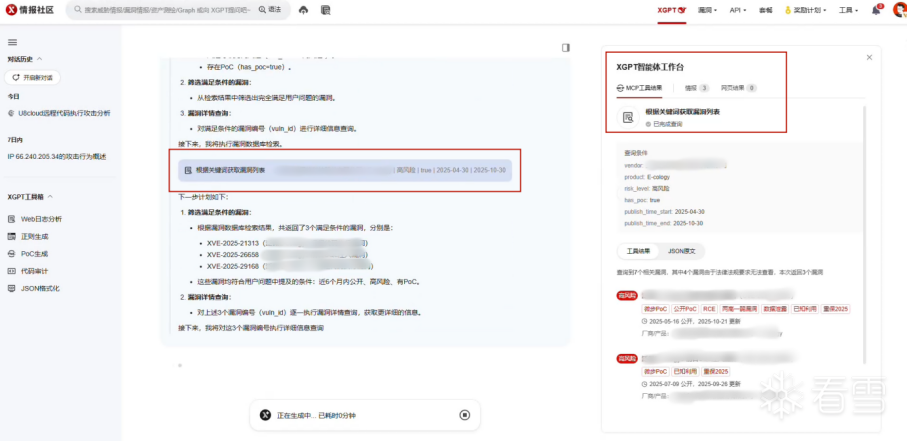
Task: Click the vulnerability list query icon
Action: pos(628,117)
